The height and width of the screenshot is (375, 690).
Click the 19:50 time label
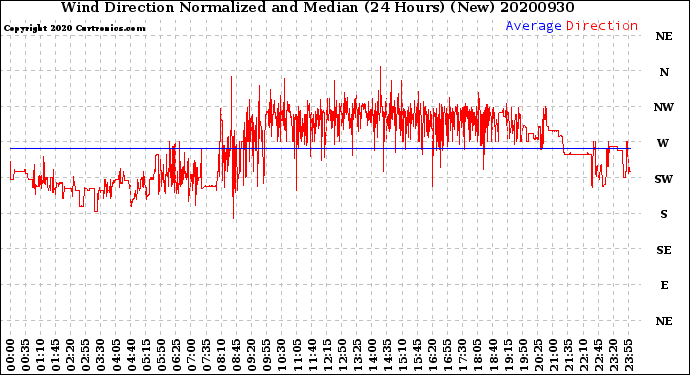click(x=523, y=355)
